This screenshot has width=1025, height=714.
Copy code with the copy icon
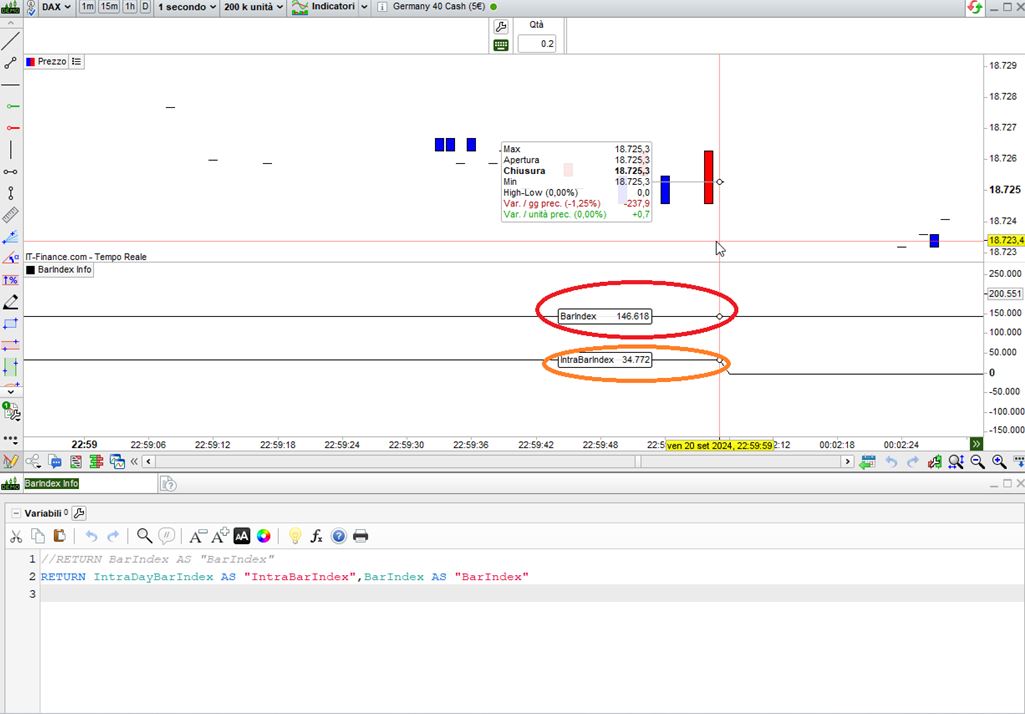(x=38, y=537)
